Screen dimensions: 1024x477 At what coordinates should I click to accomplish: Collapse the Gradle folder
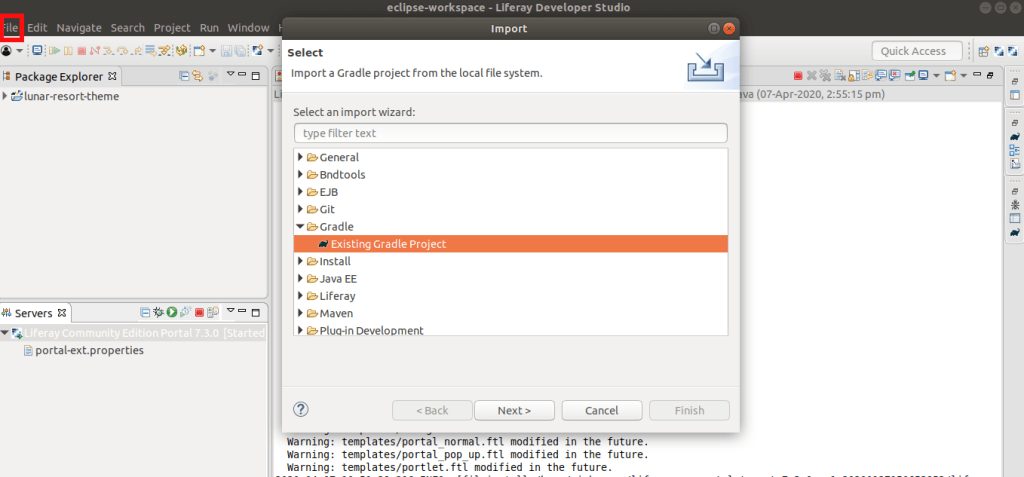click(x=300, y=227)
